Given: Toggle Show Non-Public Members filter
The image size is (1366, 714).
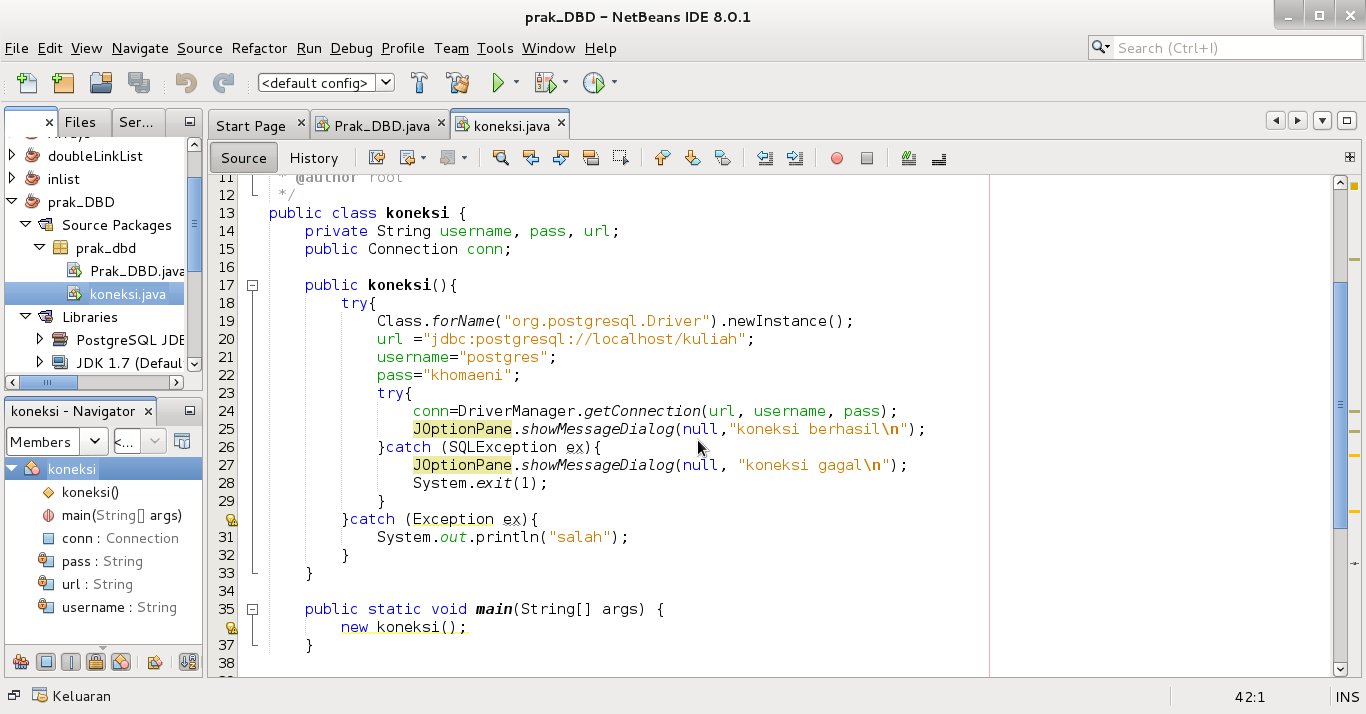Looking at the screenshot, I should (95, 661).
